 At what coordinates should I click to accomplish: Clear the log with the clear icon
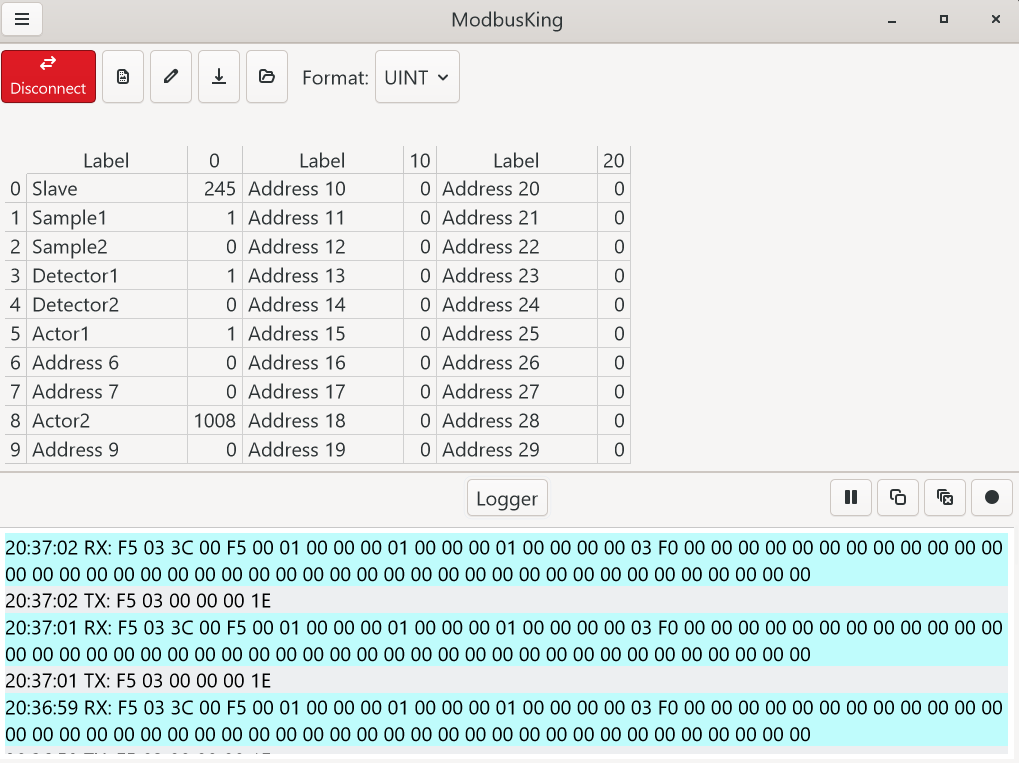pyautogui.click(x=945, y=497)
